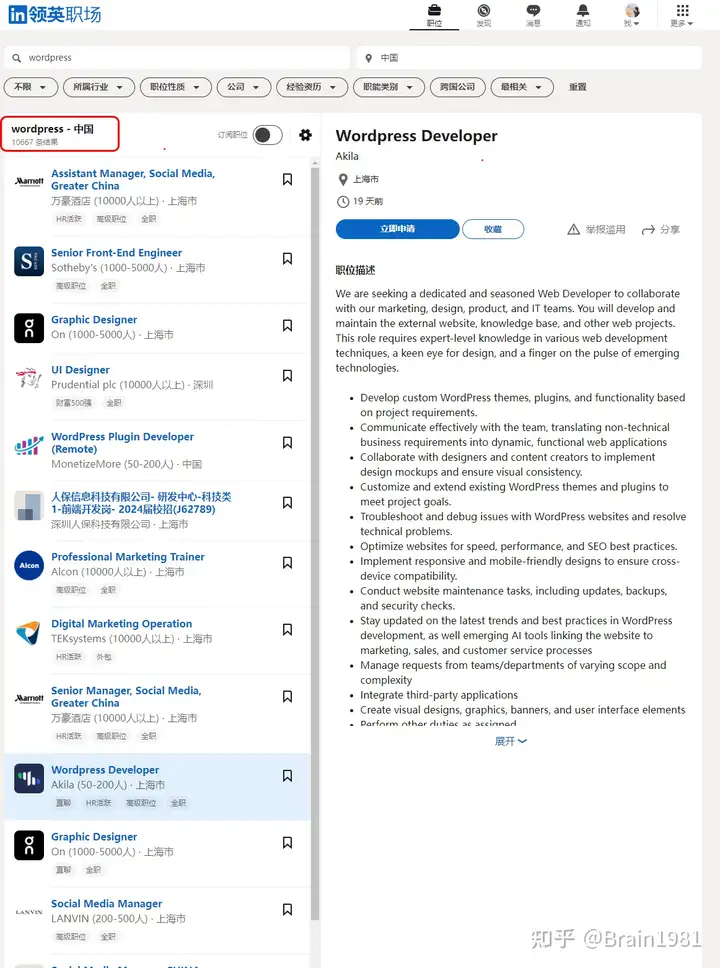Open Professional Marketing Trainer listing
Viewport: 720px width, 968px height.
pos(128,556)
